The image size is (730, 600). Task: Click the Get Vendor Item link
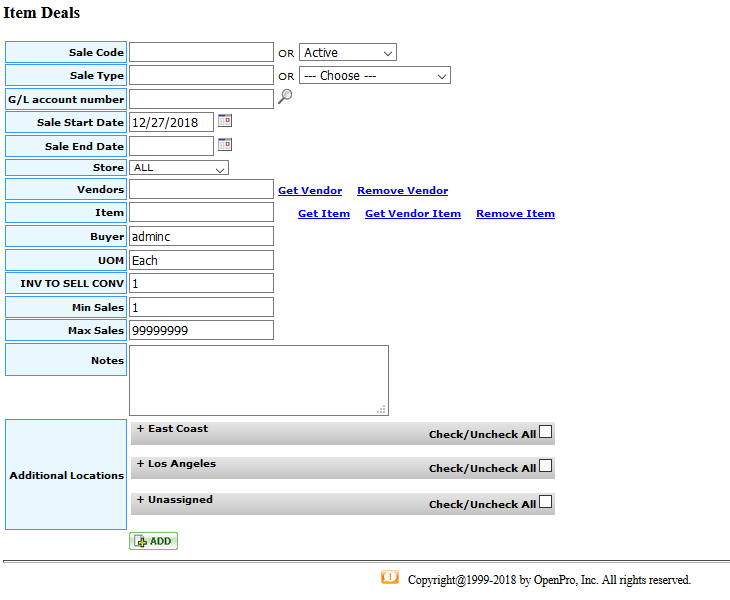413,214
